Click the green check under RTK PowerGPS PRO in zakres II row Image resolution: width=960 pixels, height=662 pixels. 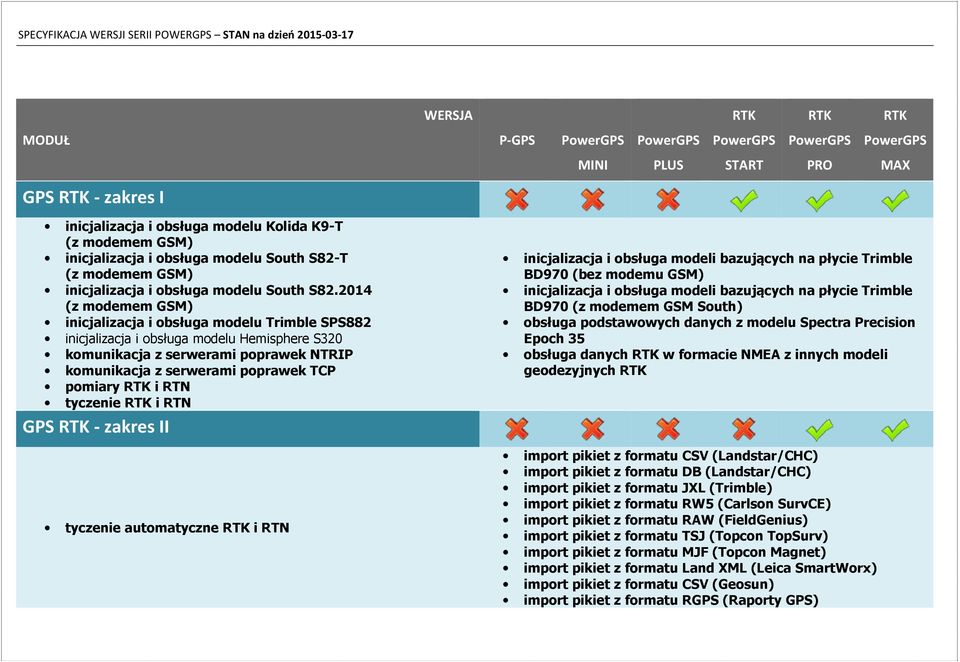pyautogui.click(x=819, y=429)
